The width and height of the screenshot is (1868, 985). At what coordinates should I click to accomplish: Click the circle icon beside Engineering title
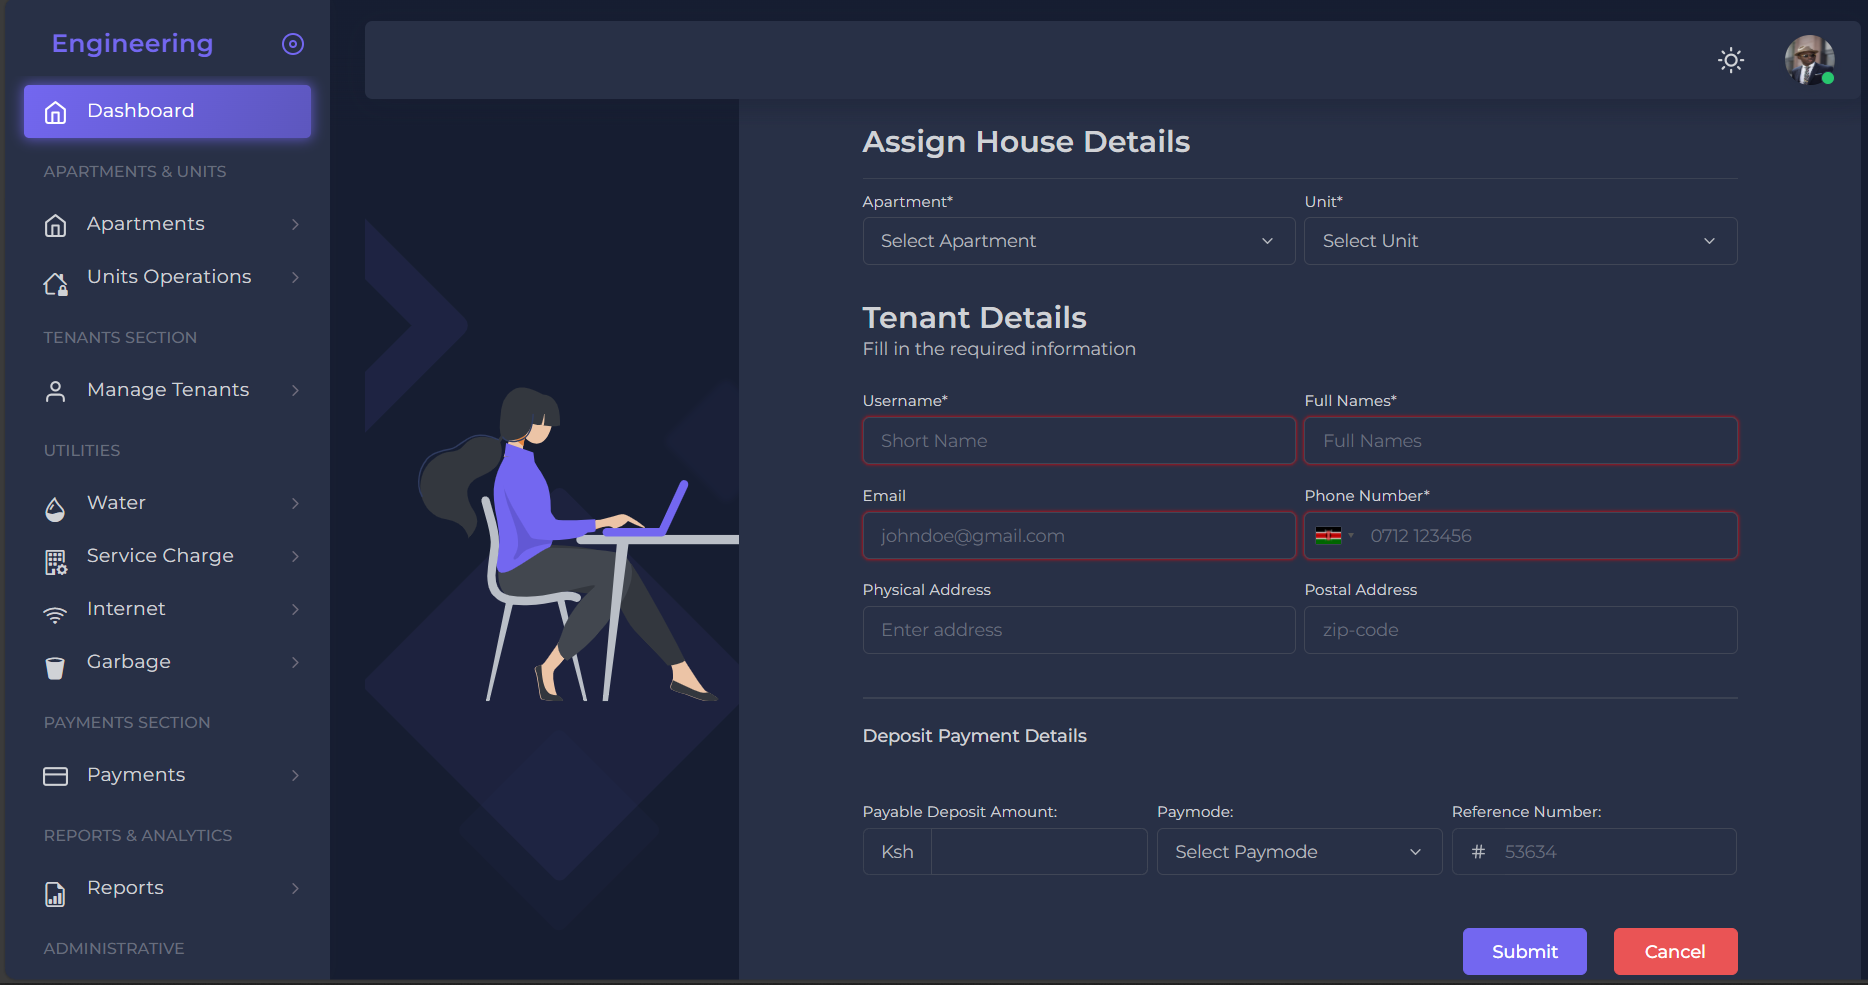292,43
